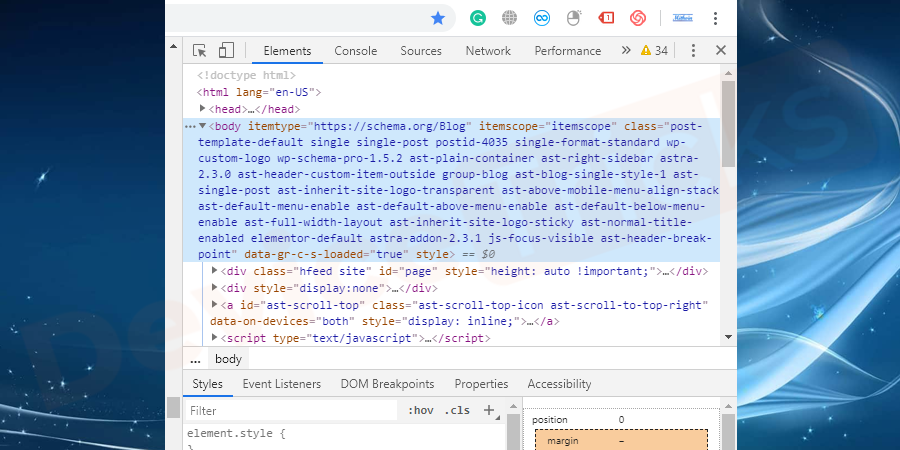Viewport: 900px width, 450px height.
Task: Click the body breadcrumb item
Action: (228, 359)
